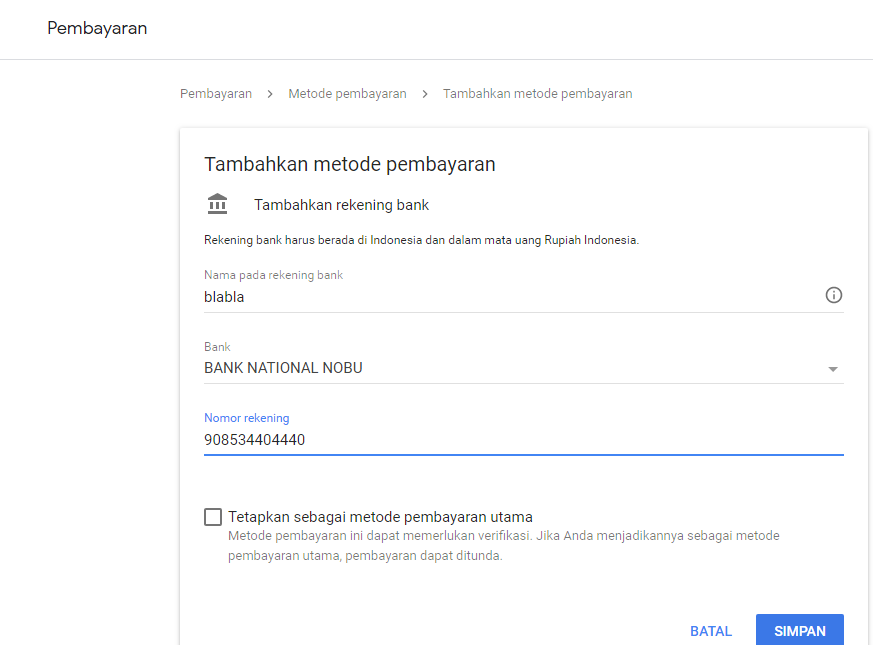This screenshot has height=645, width=873.
Task: Click the Pembayaran page header title
Action: pos(97,28)
